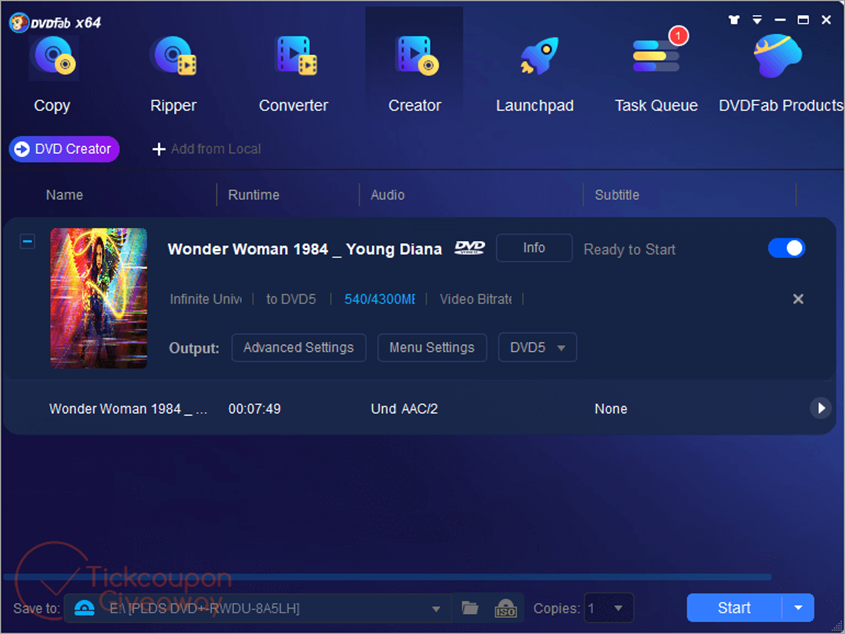
Task: Click the Ready to Start status
Action: (629, 249)
